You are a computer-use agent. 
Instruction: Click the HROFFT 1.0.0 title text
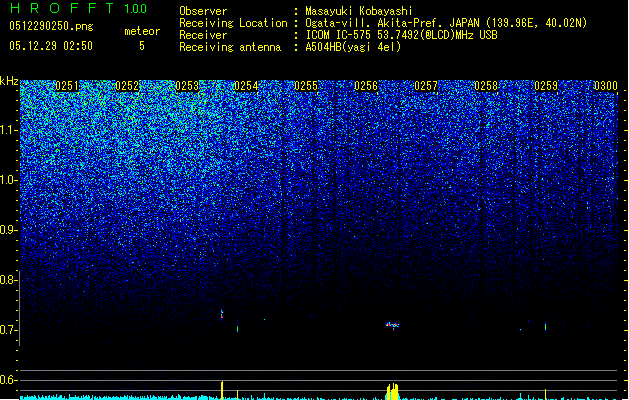(79, 8)
